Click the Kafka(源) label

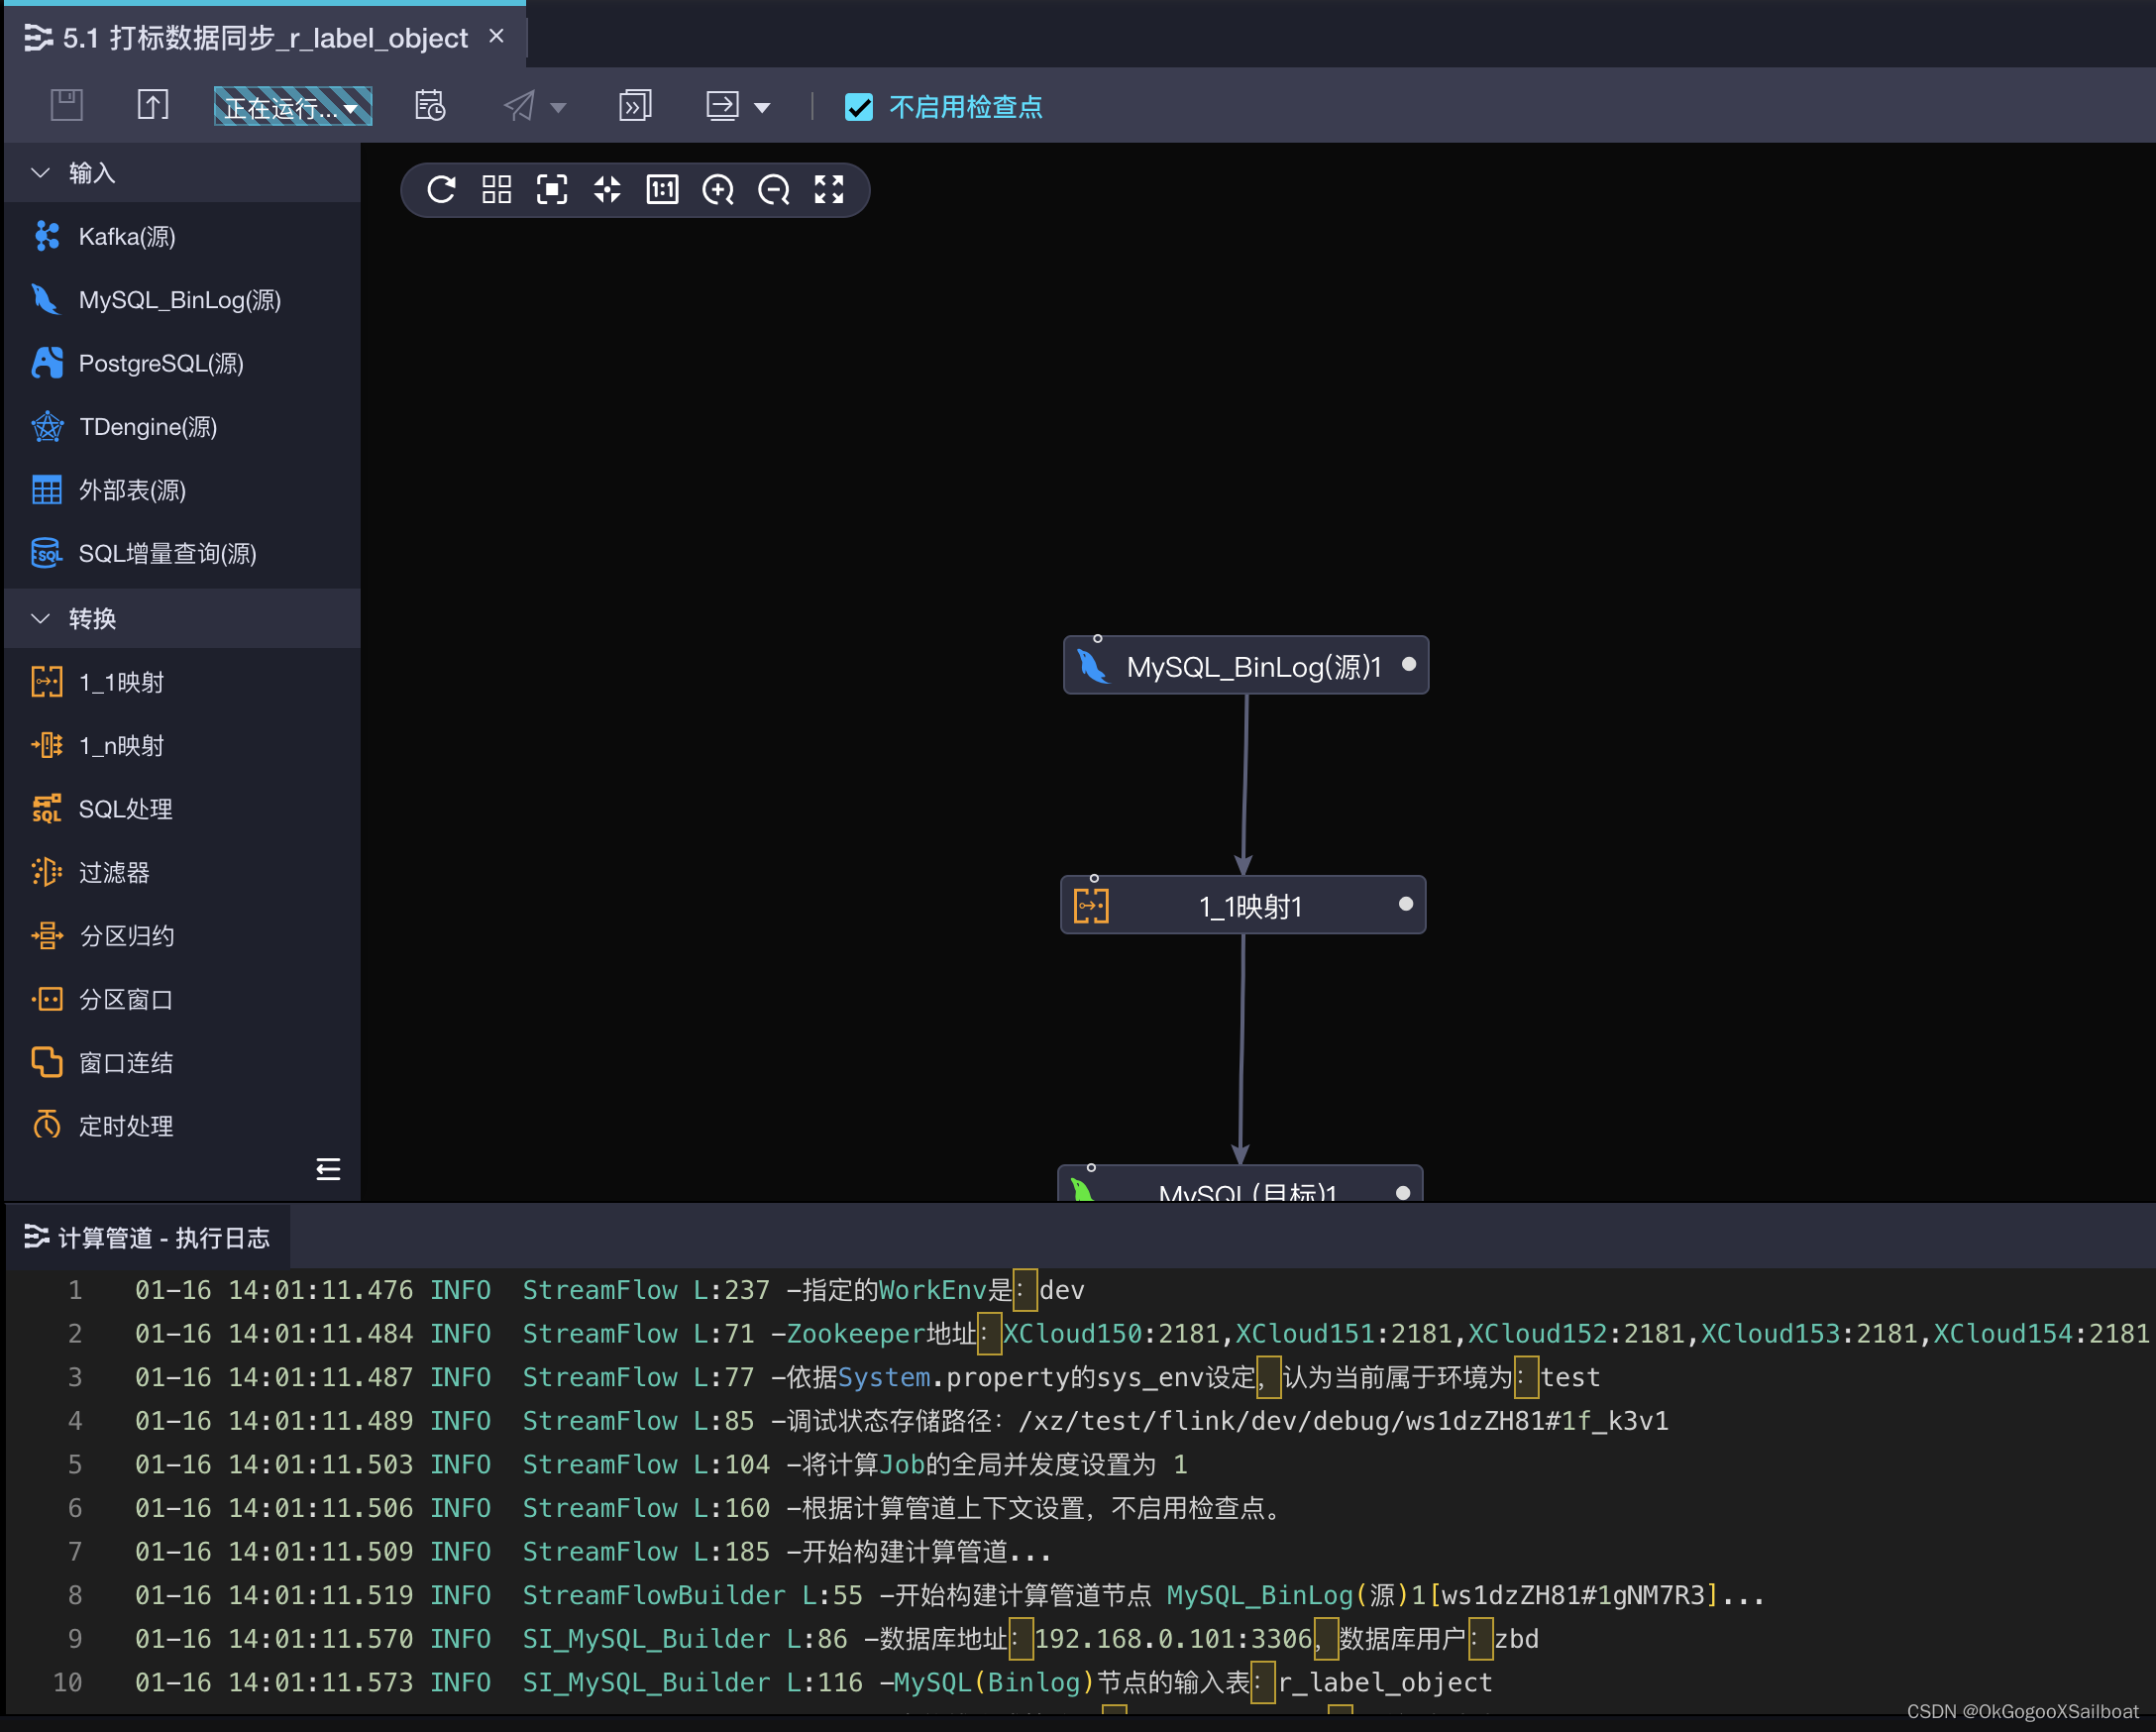tap(127, 237)
